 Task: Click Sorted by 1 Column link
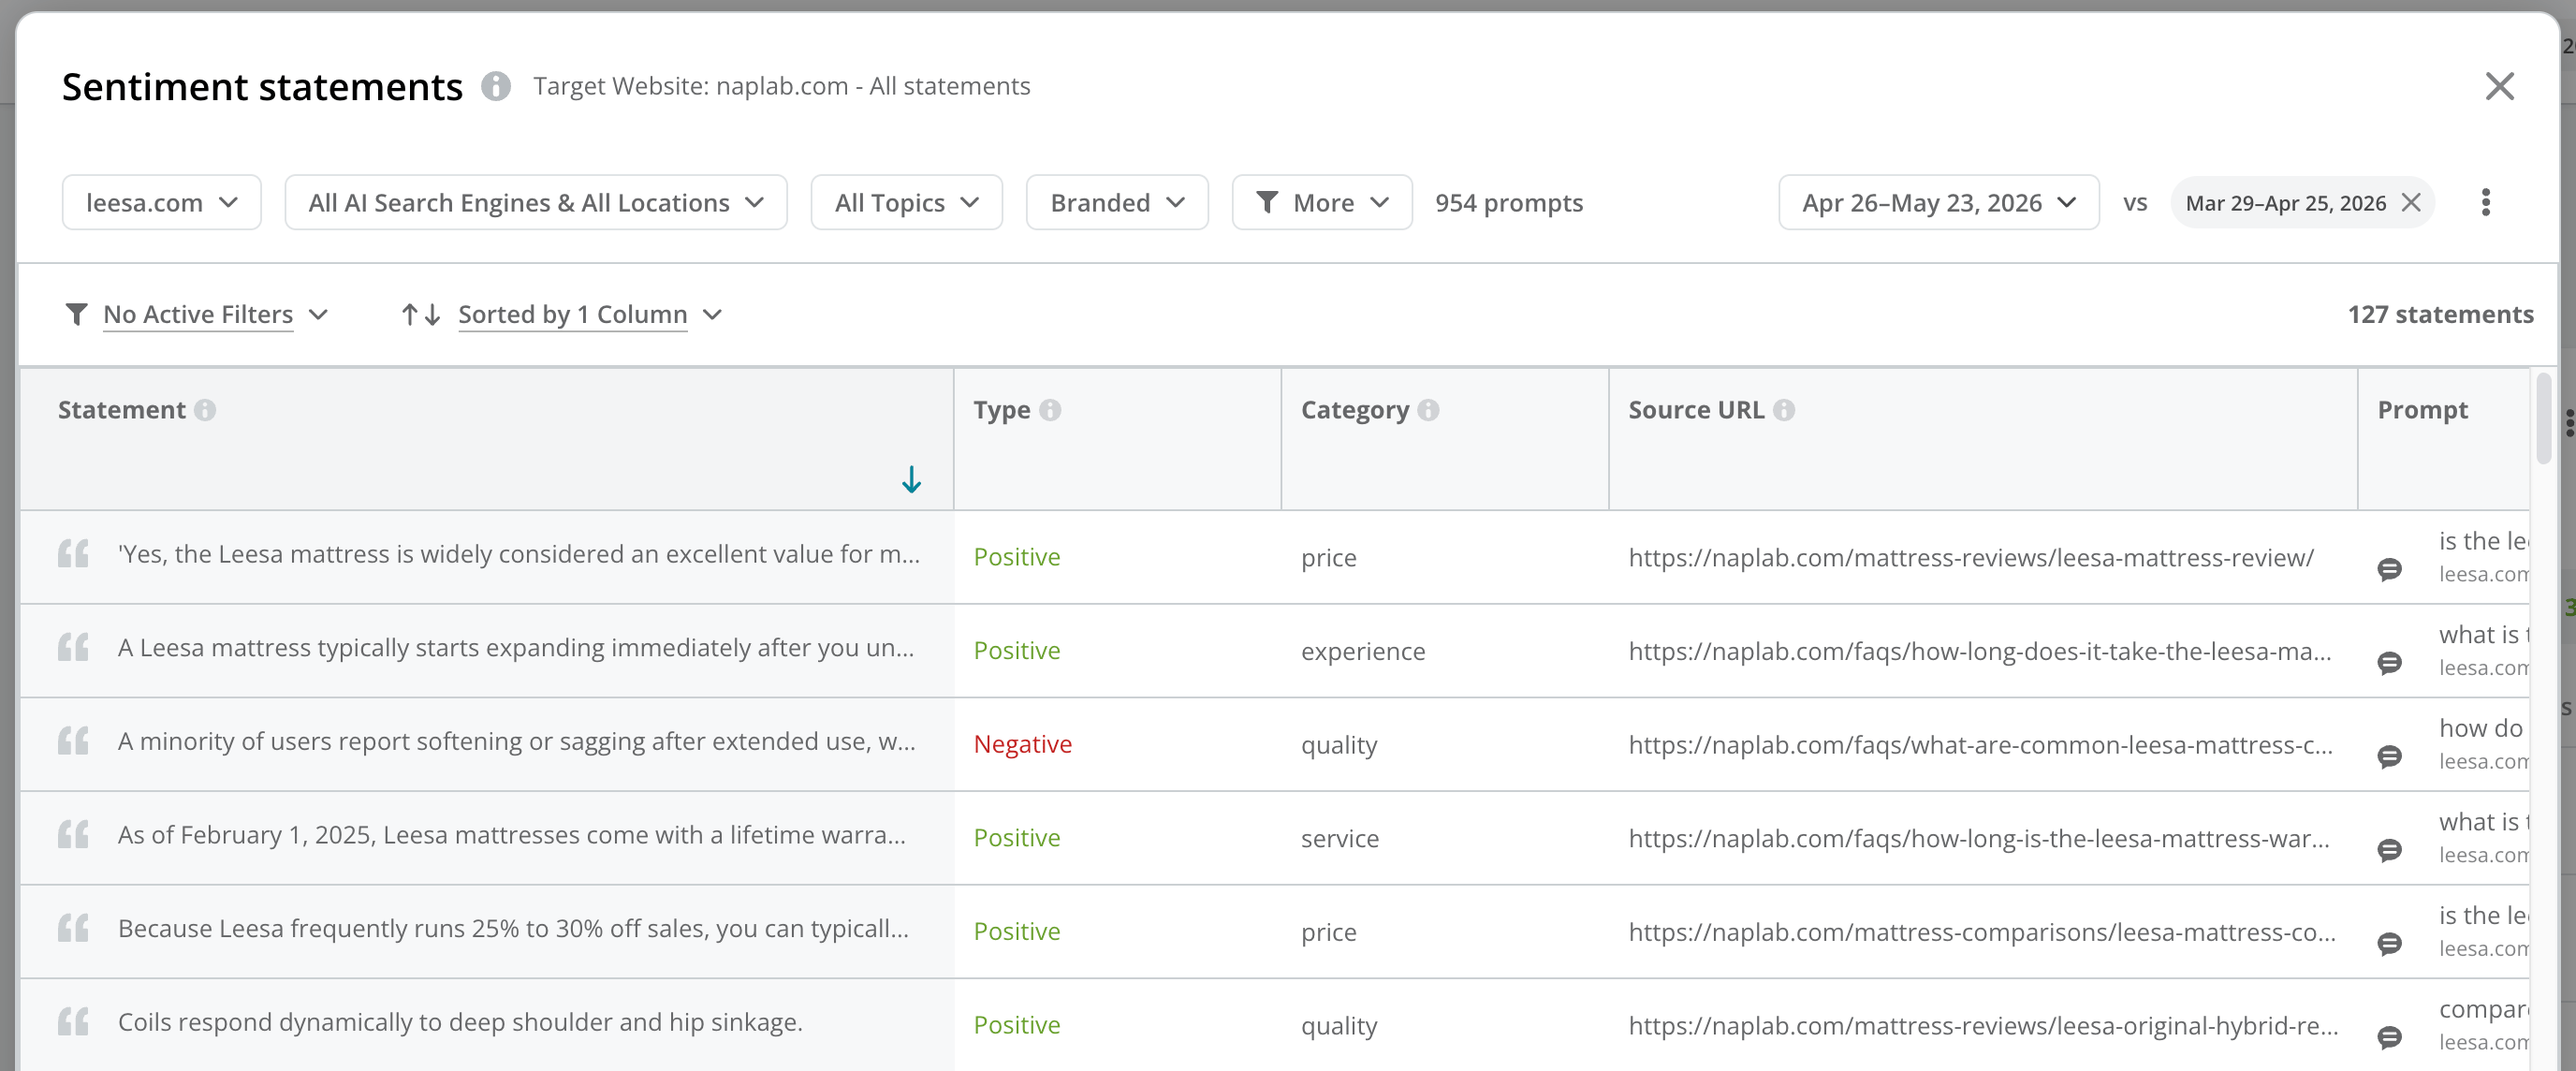coord(572,315)
